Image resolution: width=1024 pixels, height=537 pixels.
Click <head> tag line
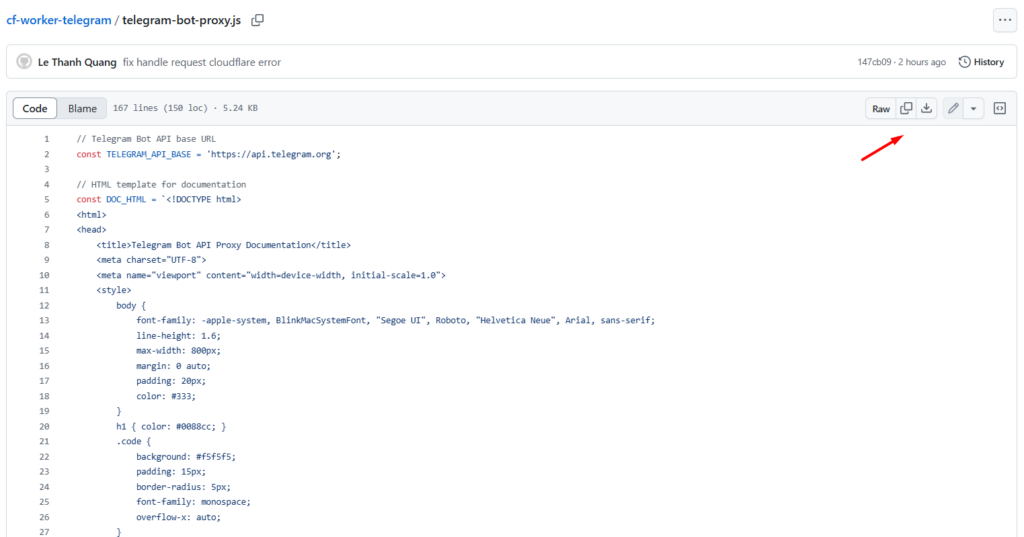point(91,229)
